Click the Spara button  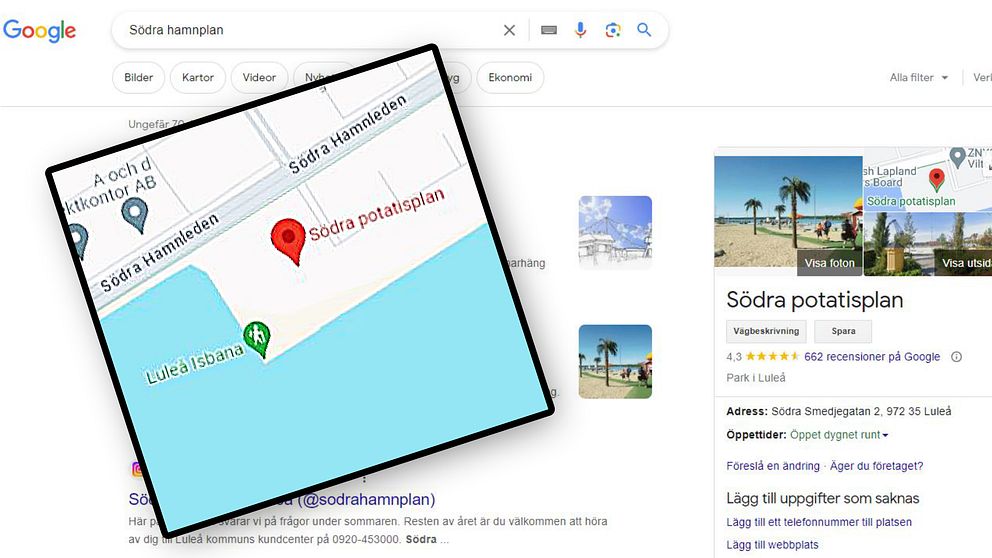[x=843, y=331]
